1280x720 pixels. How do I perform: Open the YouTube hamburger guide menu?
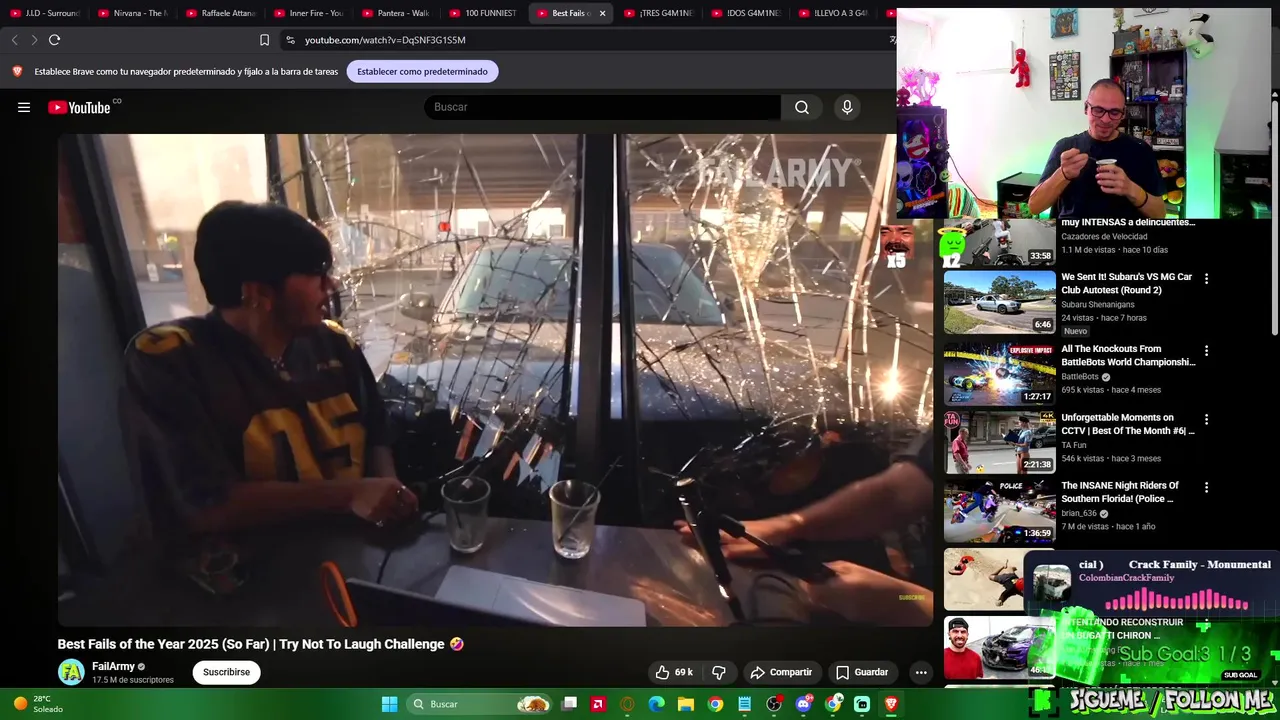pos(24,107)
